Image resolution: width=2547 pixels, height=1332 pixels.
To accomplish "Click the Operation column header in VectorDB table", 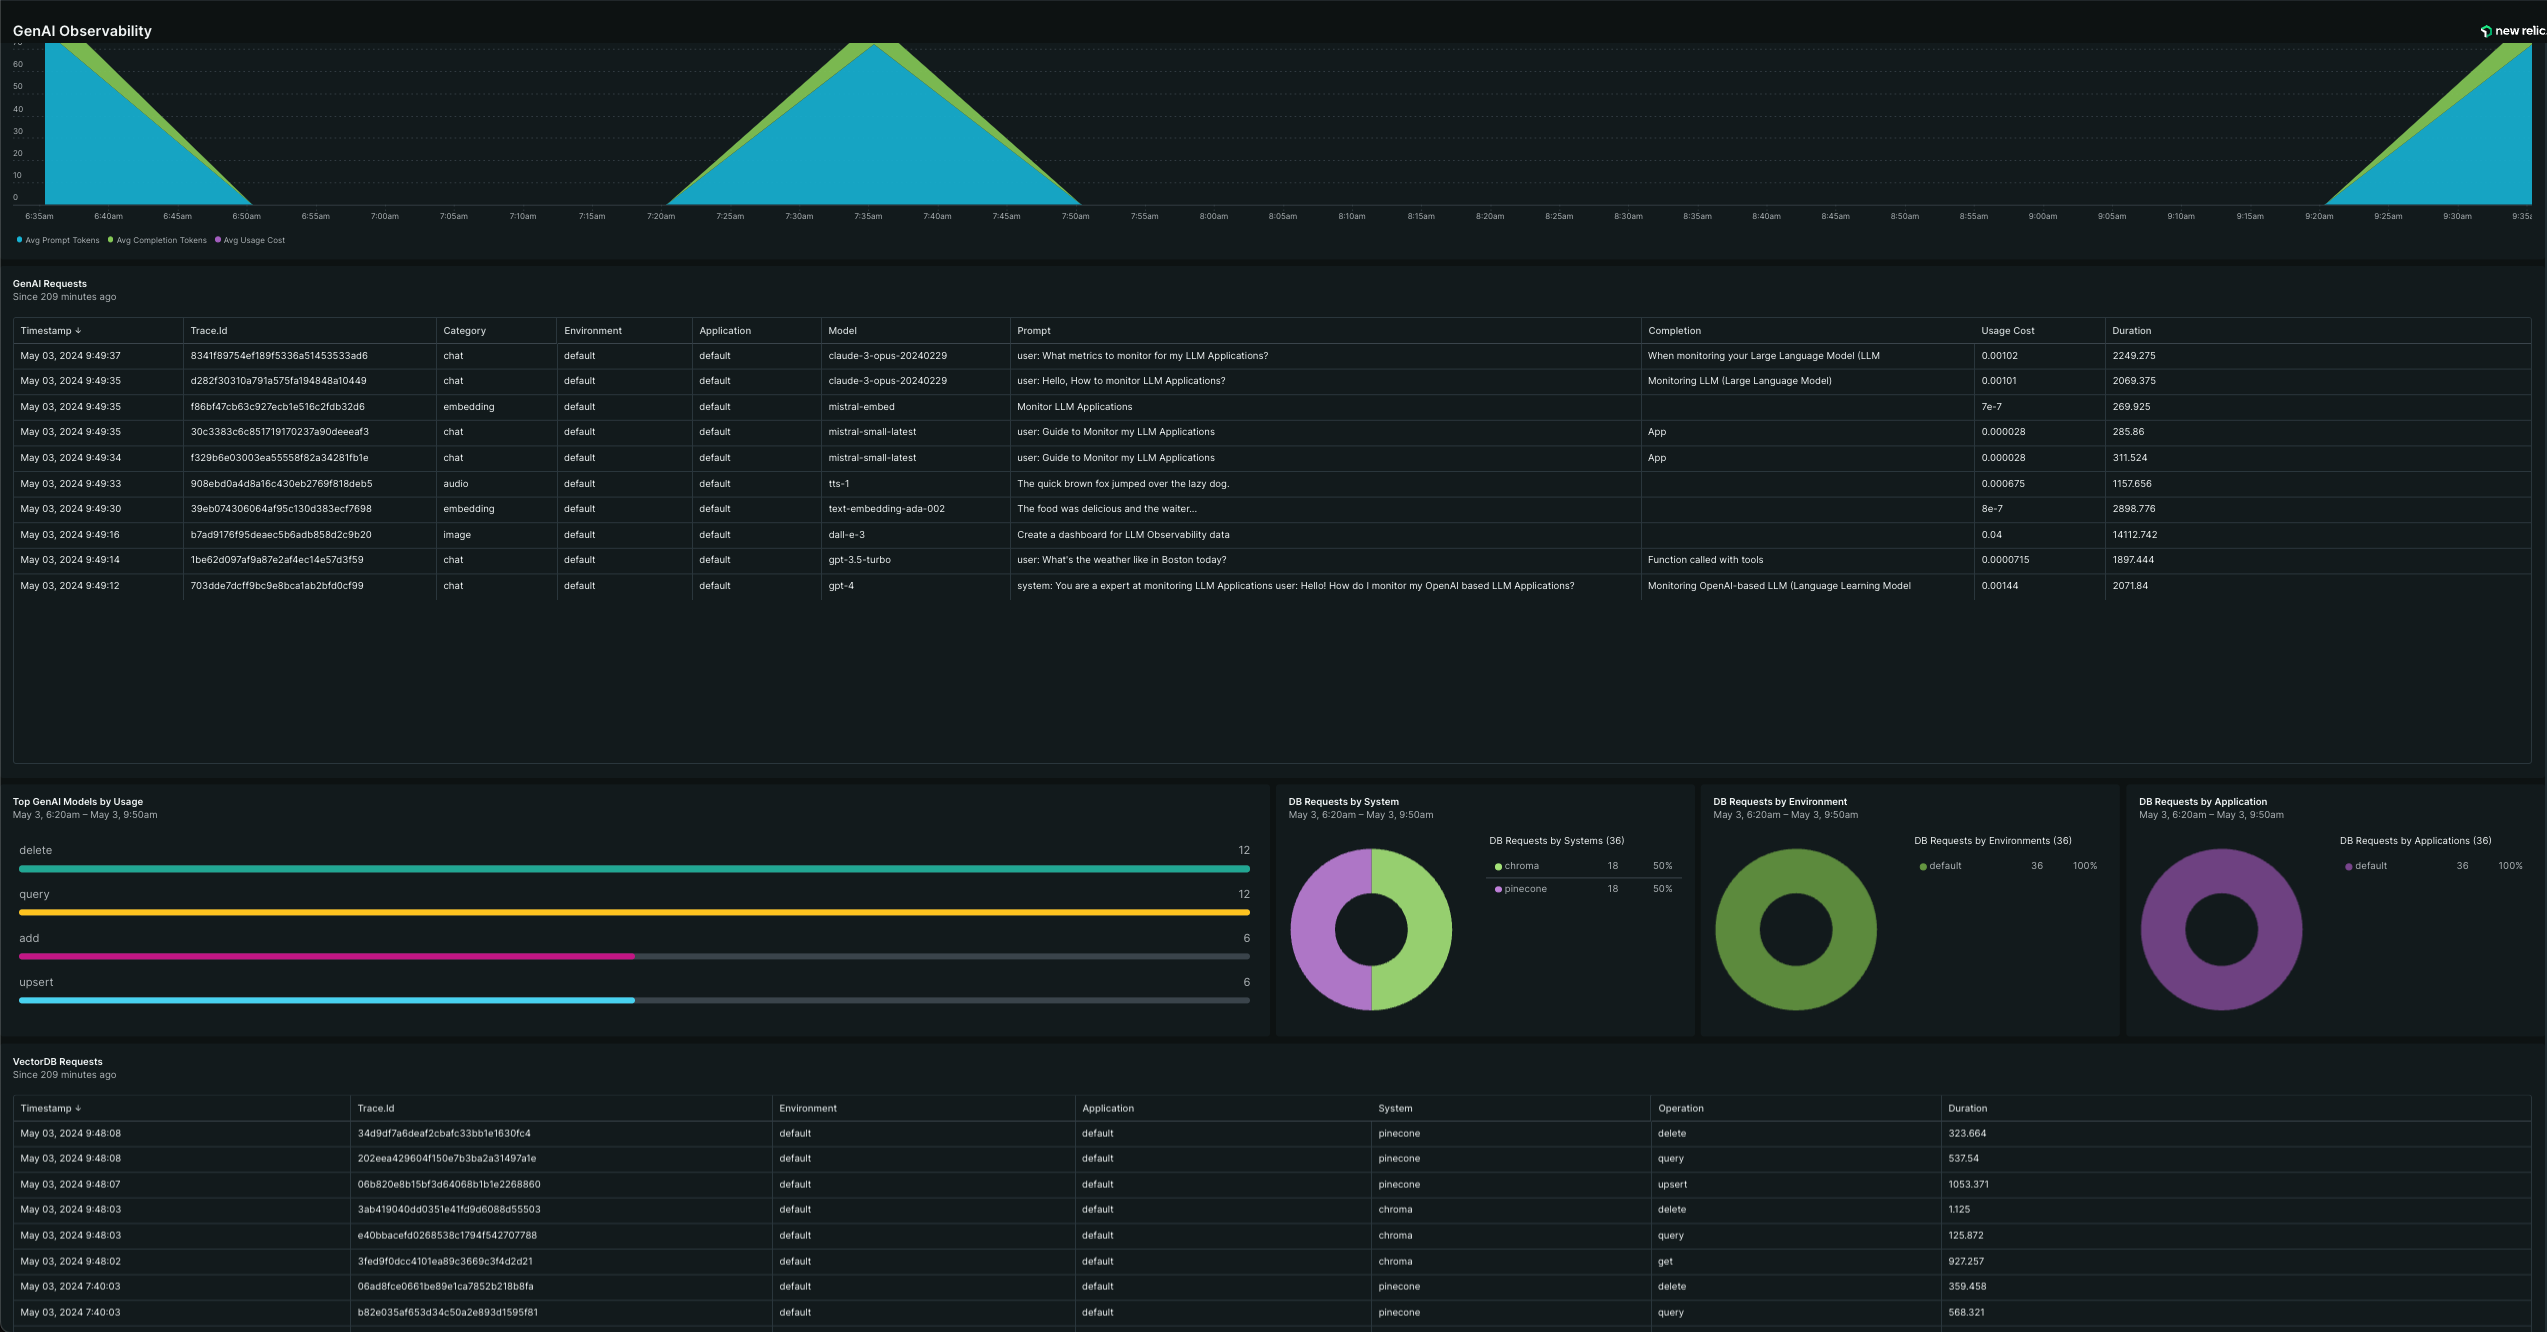I will (1680, 1109).
